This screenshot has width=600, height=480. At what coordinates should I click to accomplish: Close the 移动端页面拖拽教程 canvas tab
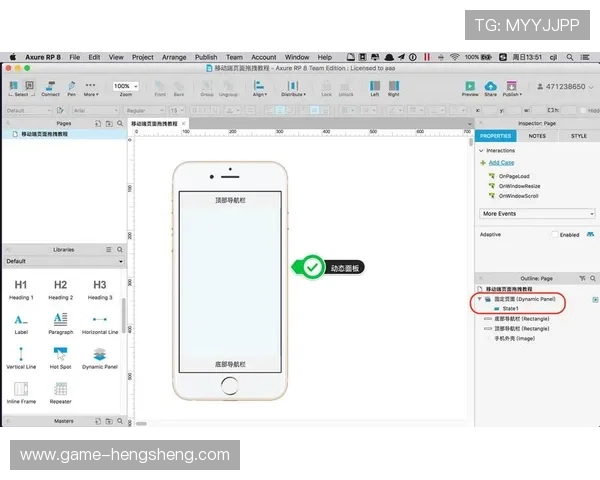pos(184,123)
